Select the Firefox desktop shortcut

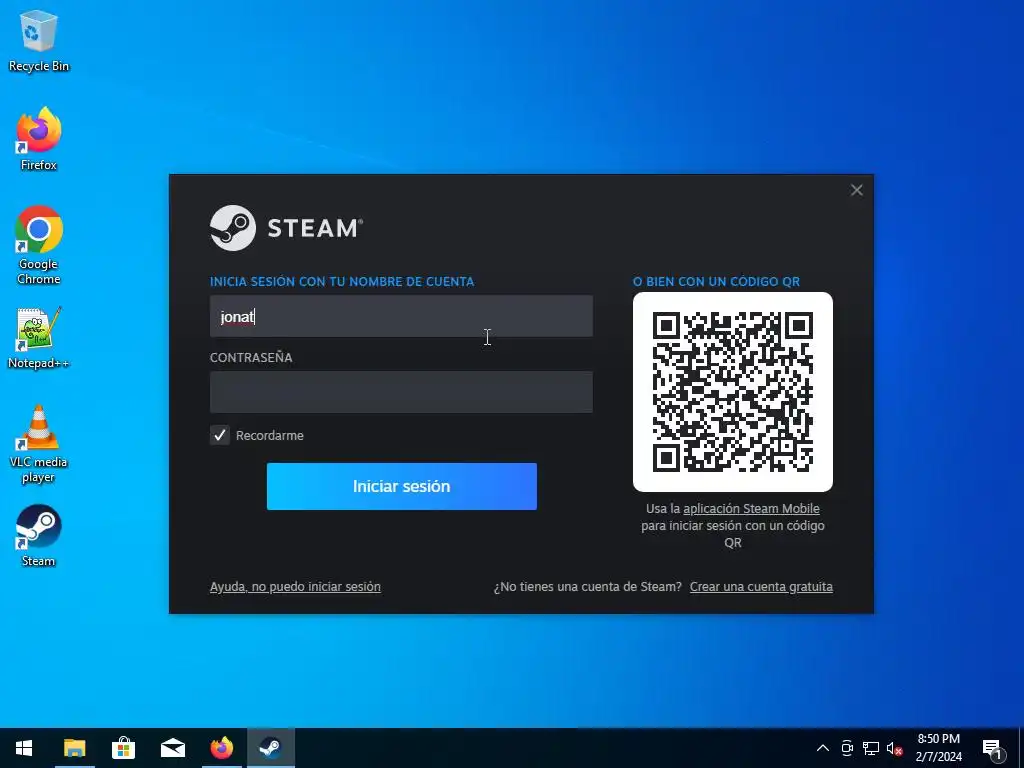[x=39, y=139]
